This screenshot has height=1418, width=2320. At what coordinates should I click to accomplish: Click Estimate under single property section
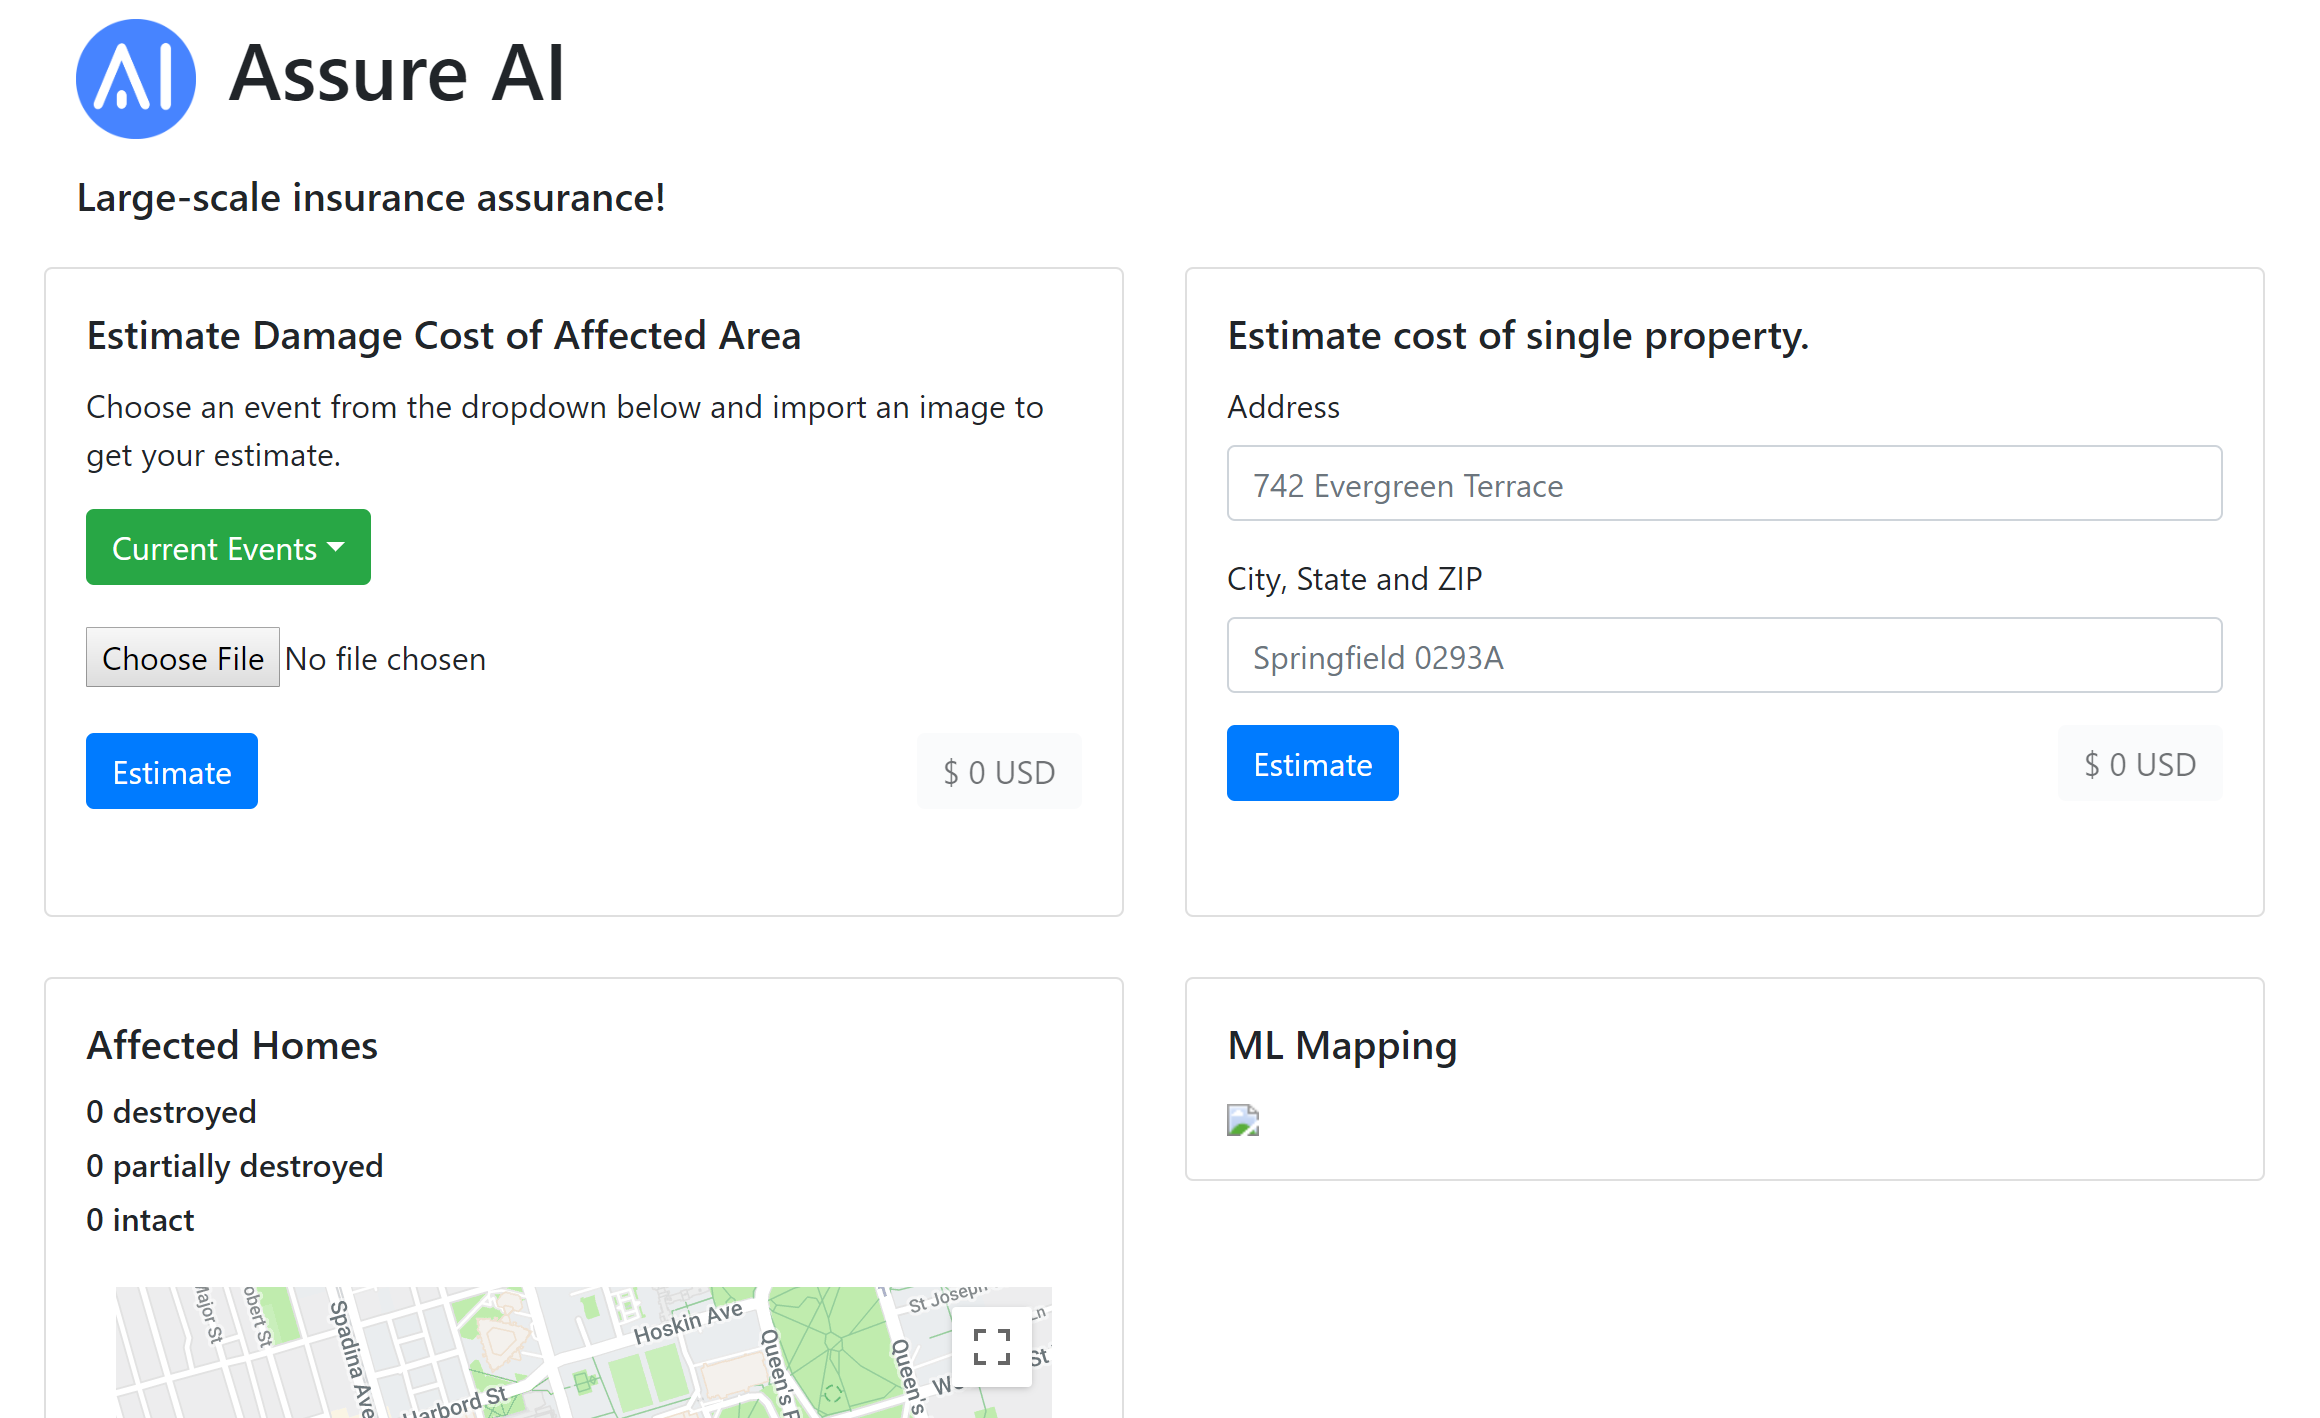[x=1312, y=764]
